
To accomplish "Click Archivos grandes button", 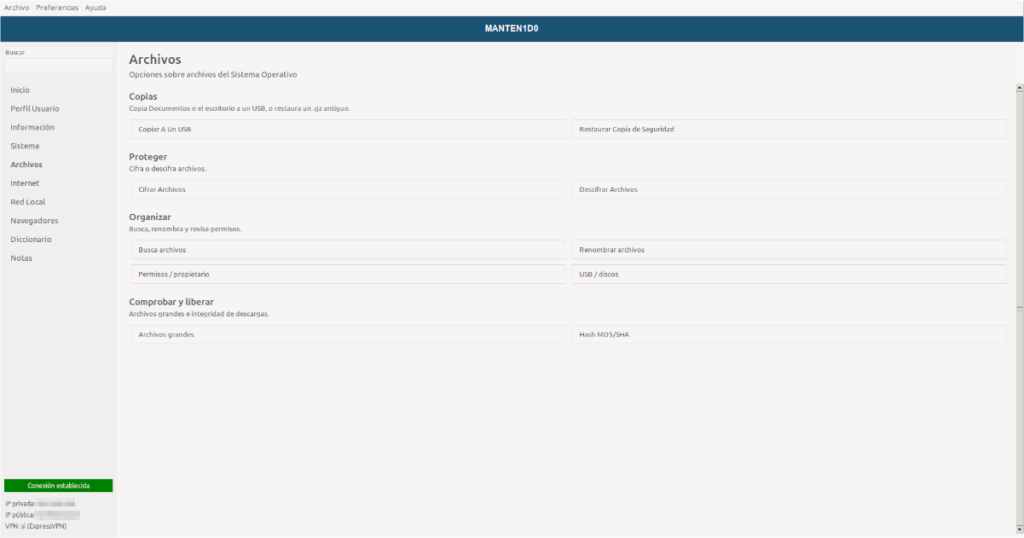I will 348,334.
